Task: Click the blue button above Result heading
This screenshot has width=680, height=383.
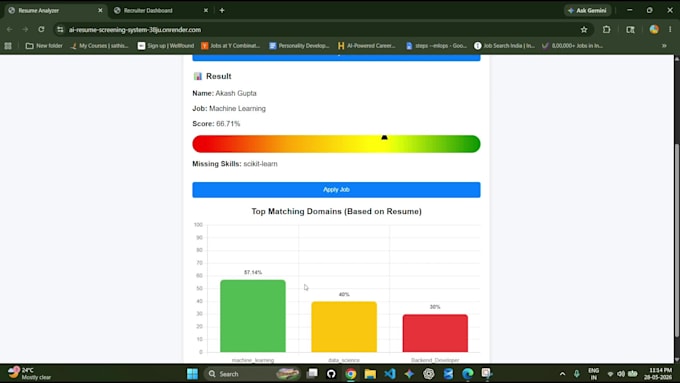Action: click(336, 58)
